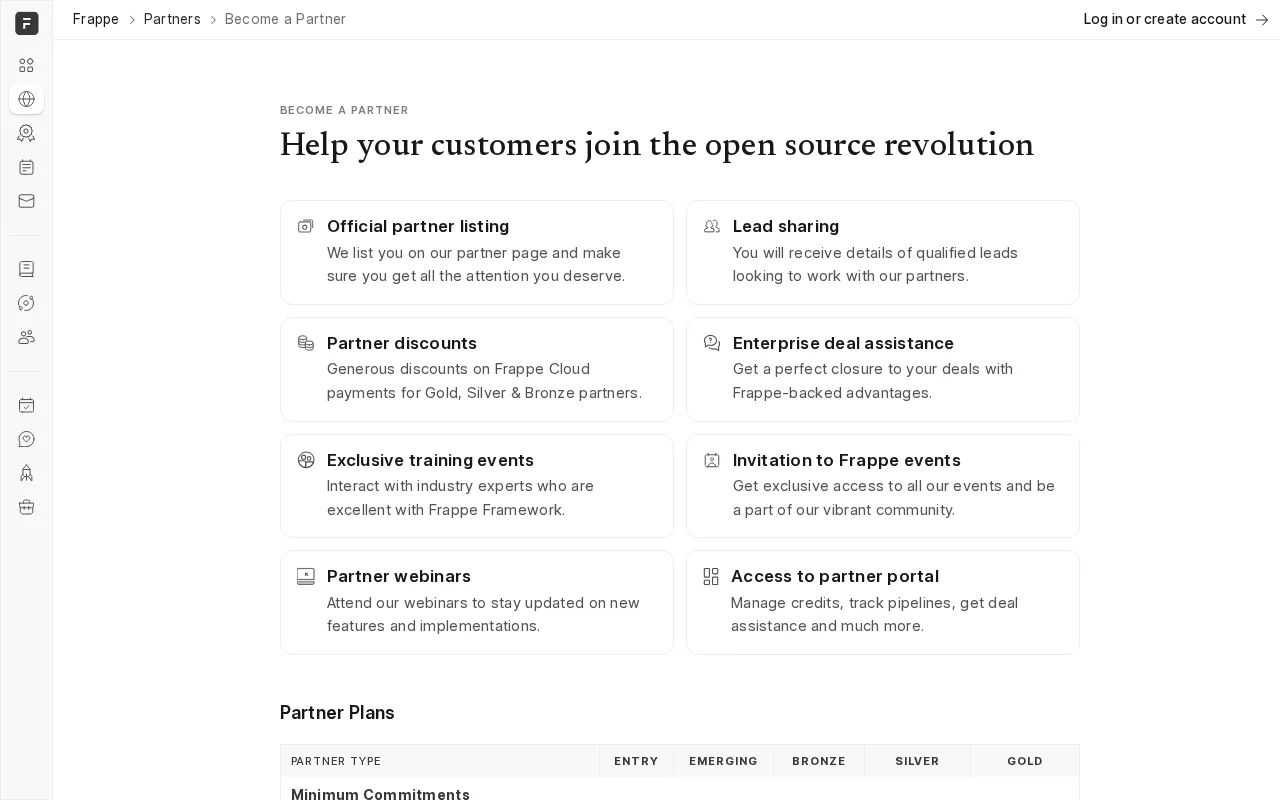Click the Access to partner portal heading
This screenshot has height=800, width=1280.
pyautogui.click(x=835, y=576)
